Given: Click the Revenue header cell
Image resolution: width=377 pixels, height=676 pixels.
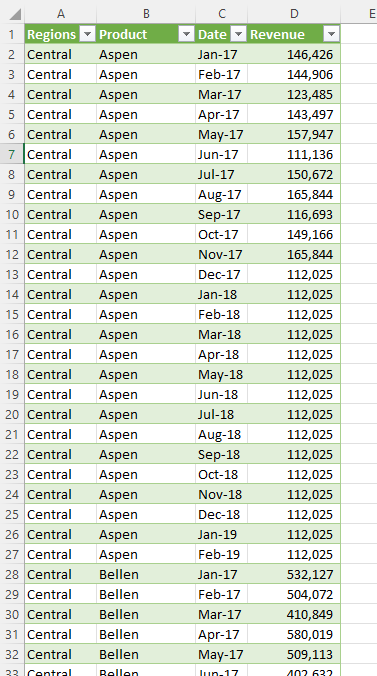Looking at the screenshot, I should pos(294,34).
